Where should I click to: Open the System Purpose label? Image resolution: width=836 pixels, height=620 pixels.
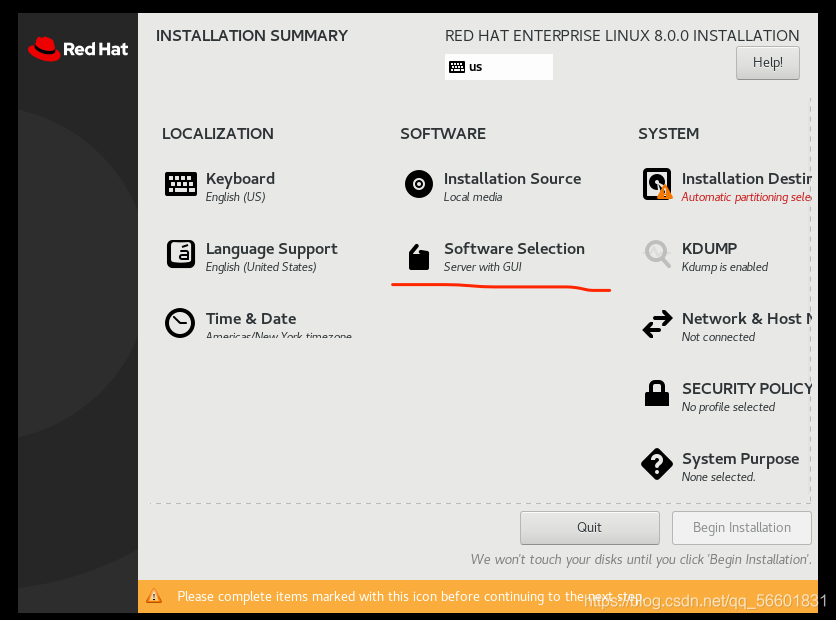[x=741, y=459]
